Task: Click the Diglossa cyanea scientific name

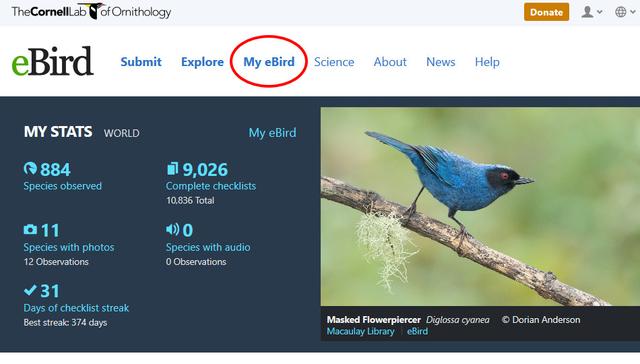Action: pyautogui.click(x=458, y=320)
